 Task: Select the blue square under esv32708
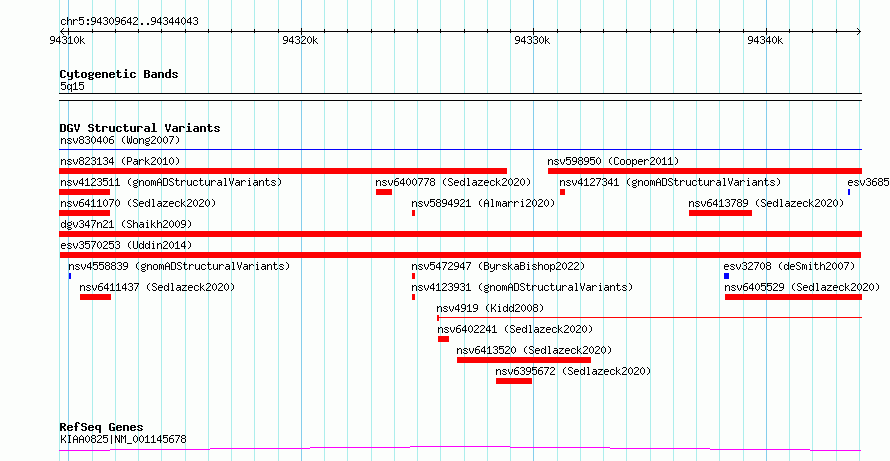pos(727,276)
